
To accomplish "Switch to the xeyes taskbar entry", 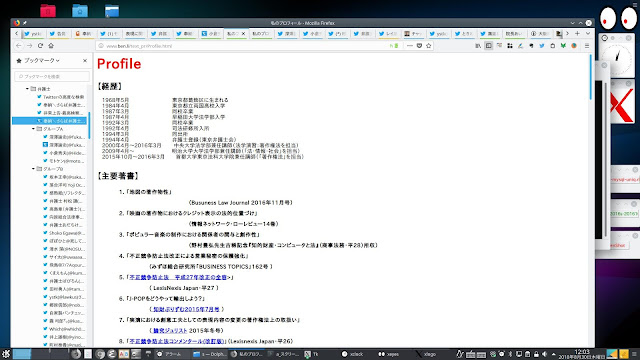I will tap(389, 354).
